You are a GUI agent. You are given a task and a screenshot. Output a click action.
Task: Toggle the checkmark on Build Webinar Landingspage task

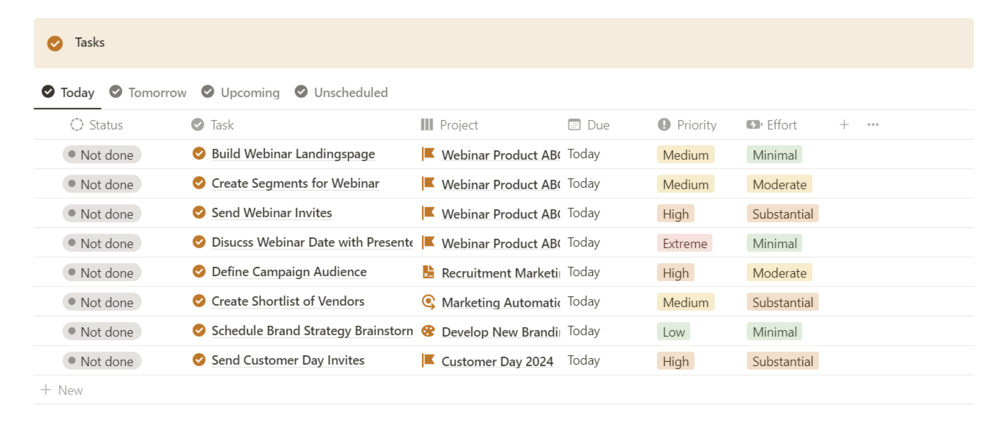click(199, 154)
